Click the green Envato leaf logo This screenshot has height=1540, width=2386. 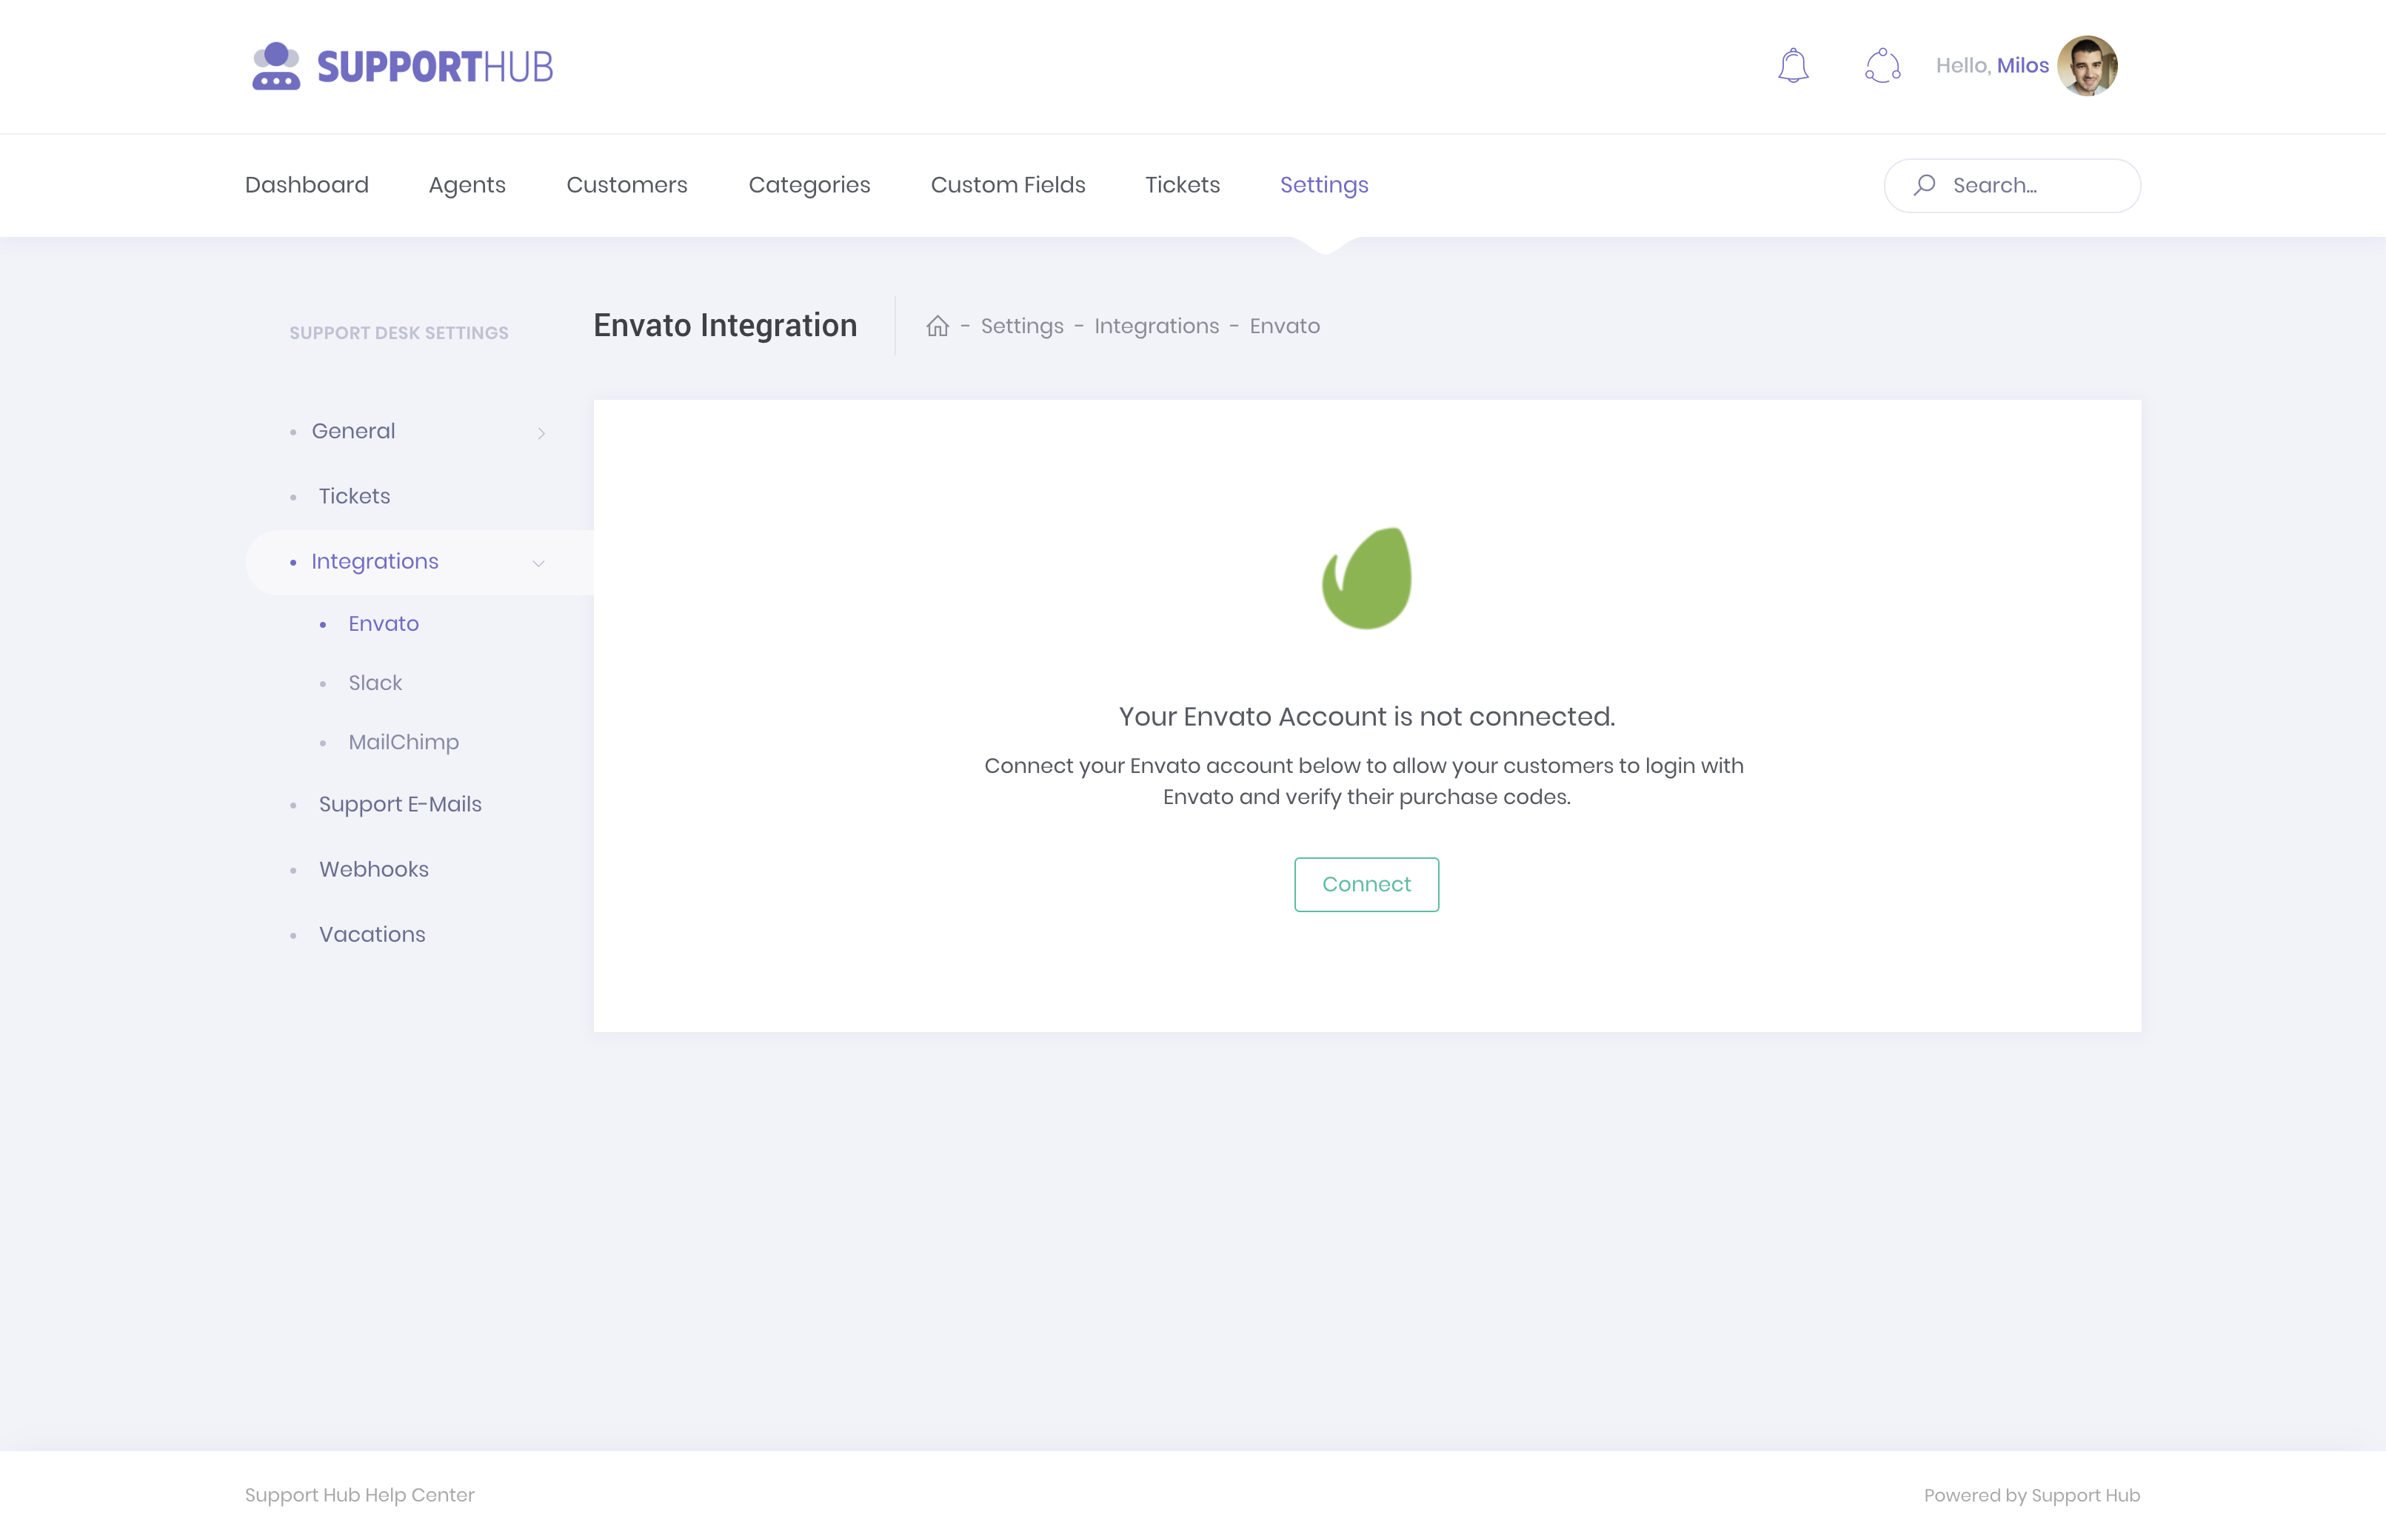click(x=1367, y=578)
